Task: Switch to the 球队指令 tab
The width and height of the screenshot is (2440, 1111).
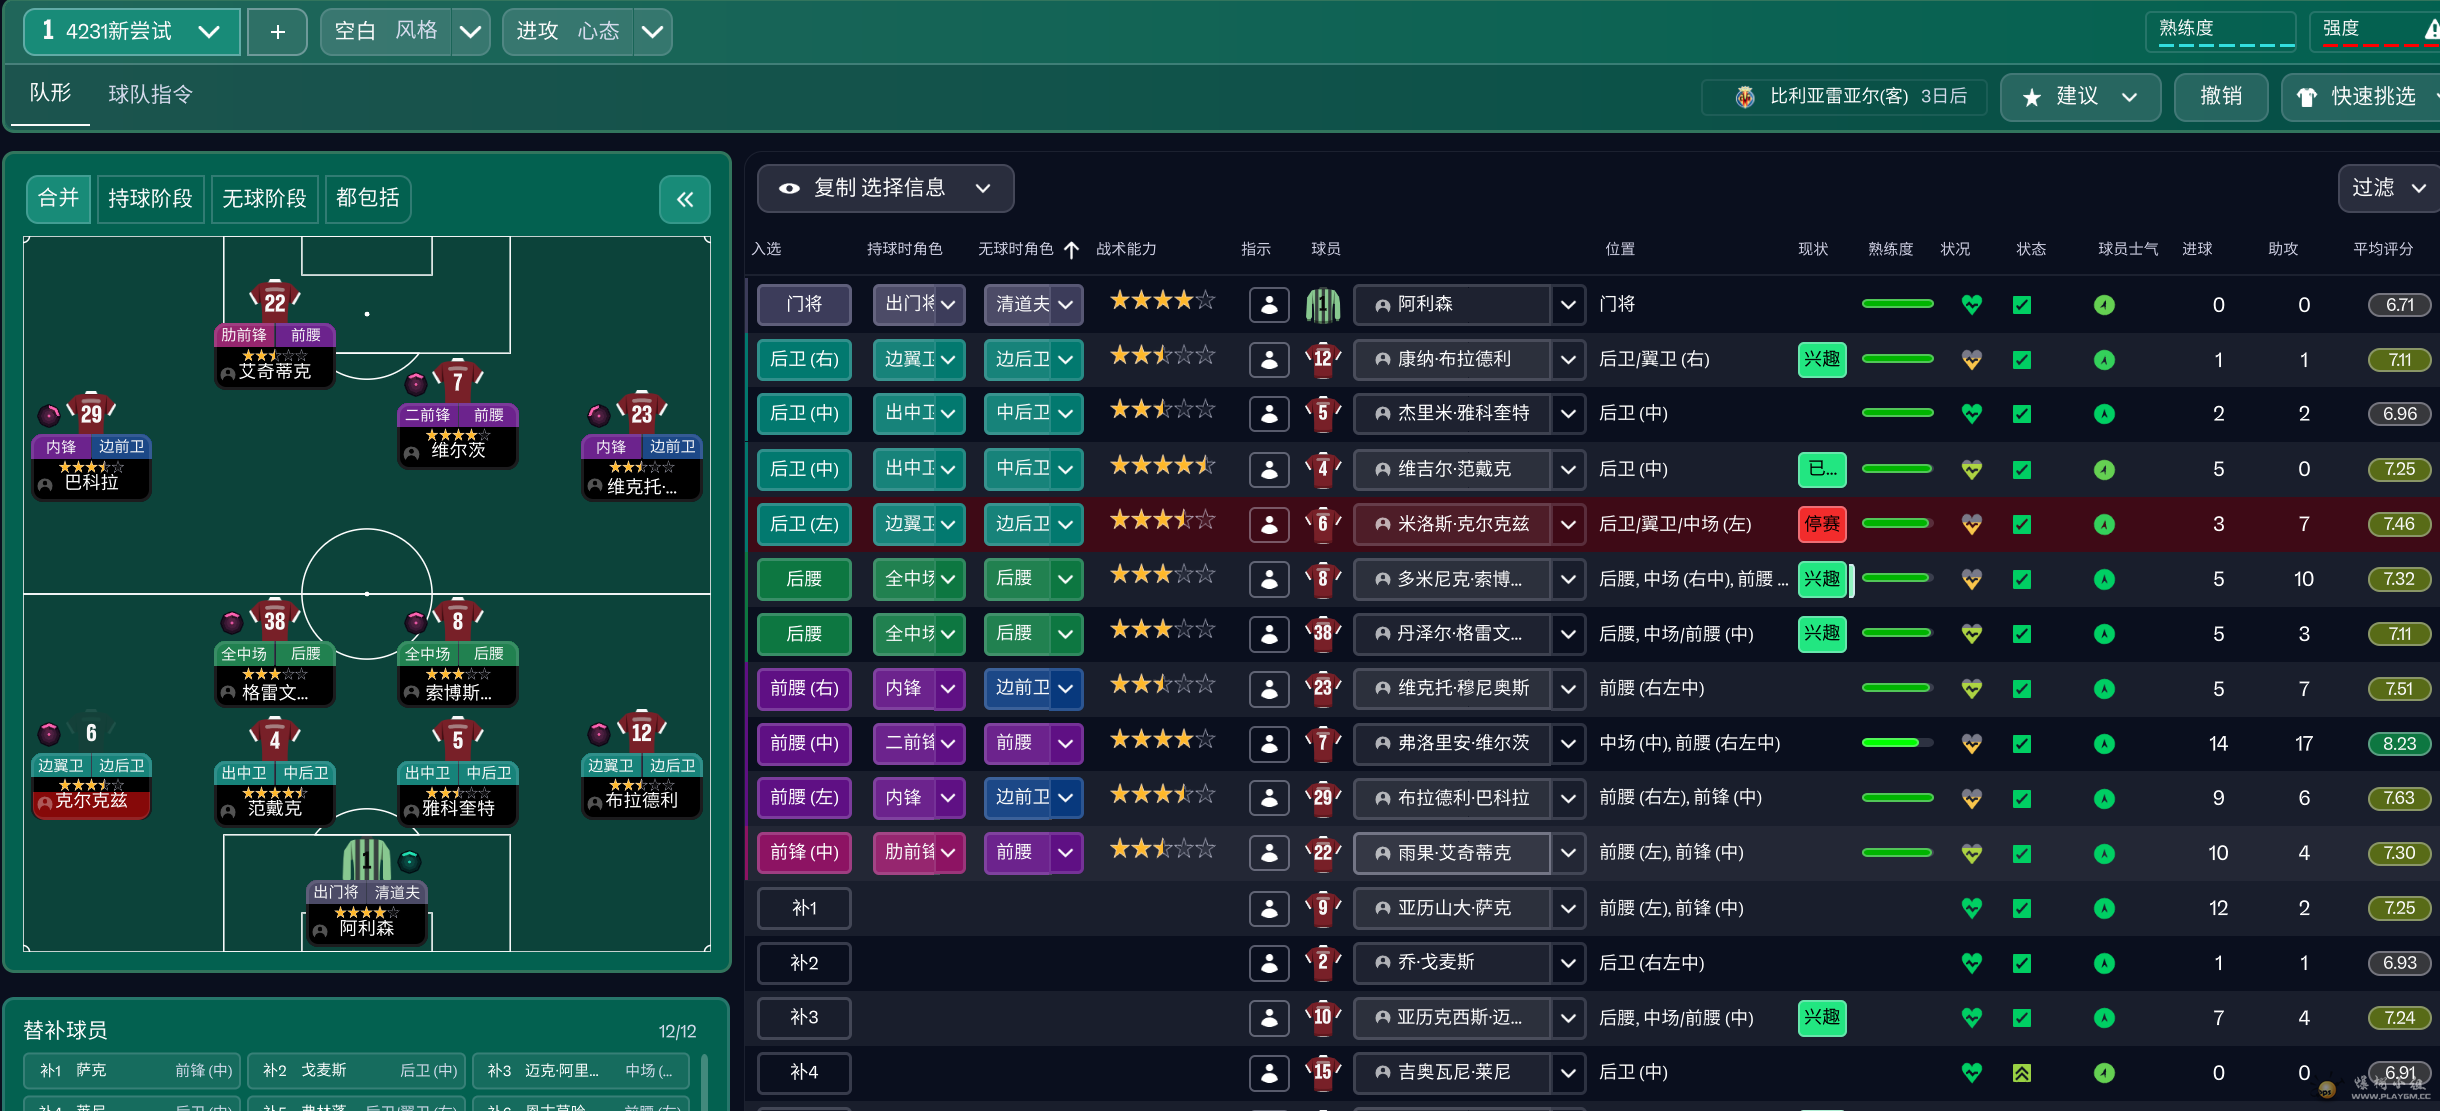Action: [x=150, y=95]
